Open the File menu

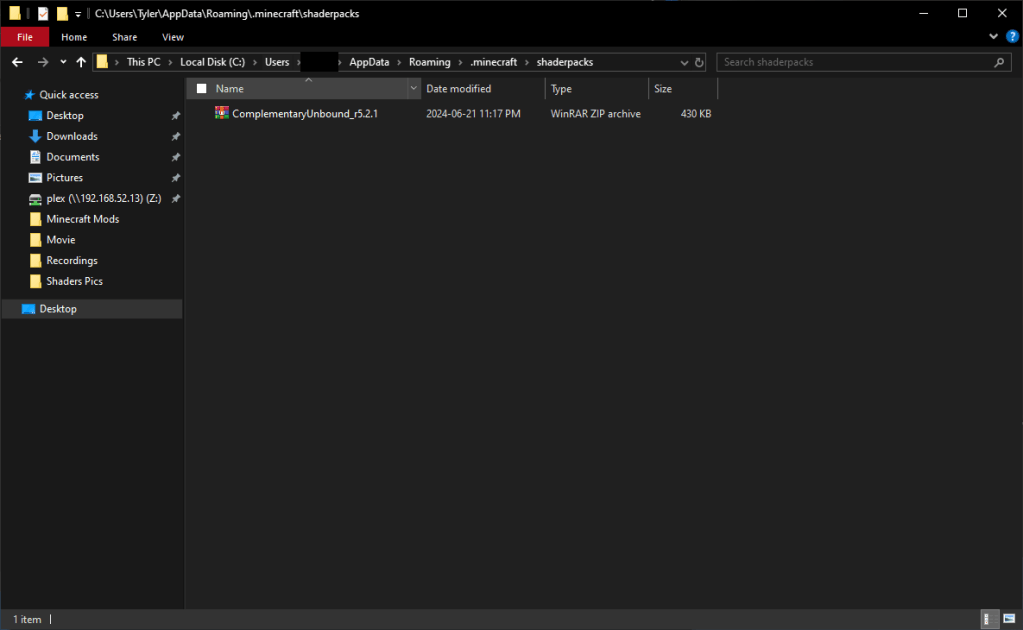point(25,37)
